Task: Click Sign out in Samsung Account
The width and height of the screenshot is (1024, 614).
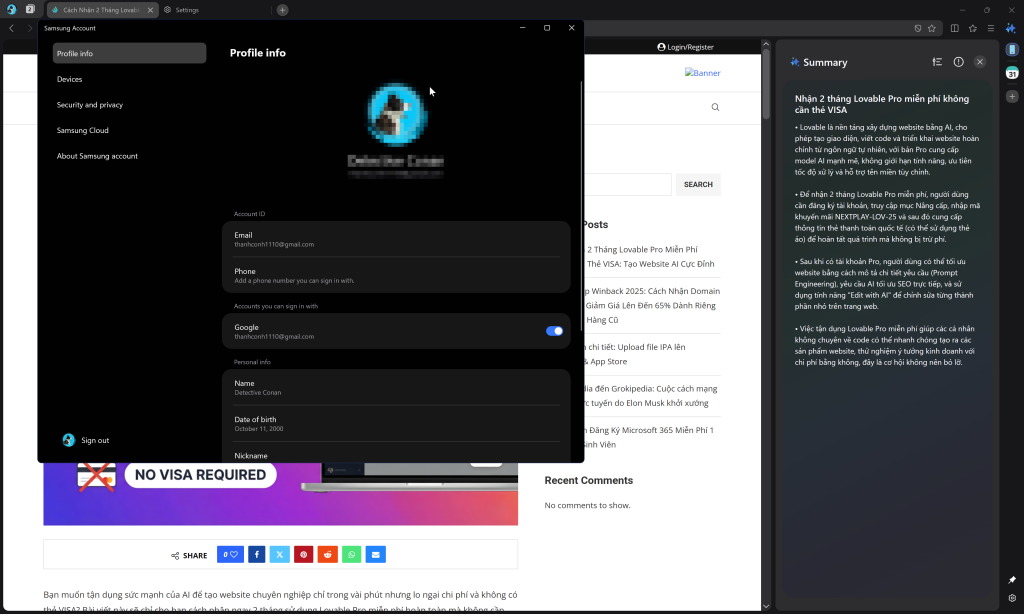Action: click(95, 440)
